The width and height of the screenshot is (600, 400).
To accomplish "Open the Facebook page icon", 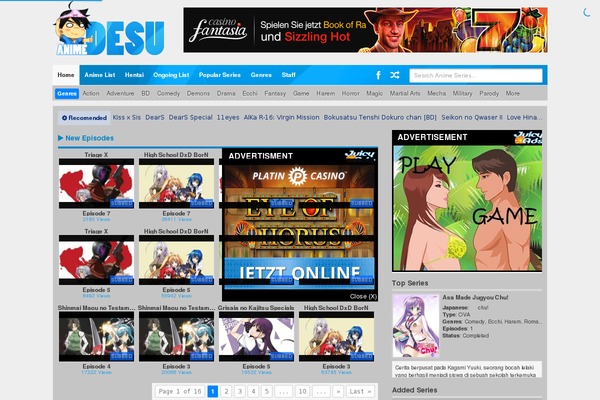I will click(378, 75).
